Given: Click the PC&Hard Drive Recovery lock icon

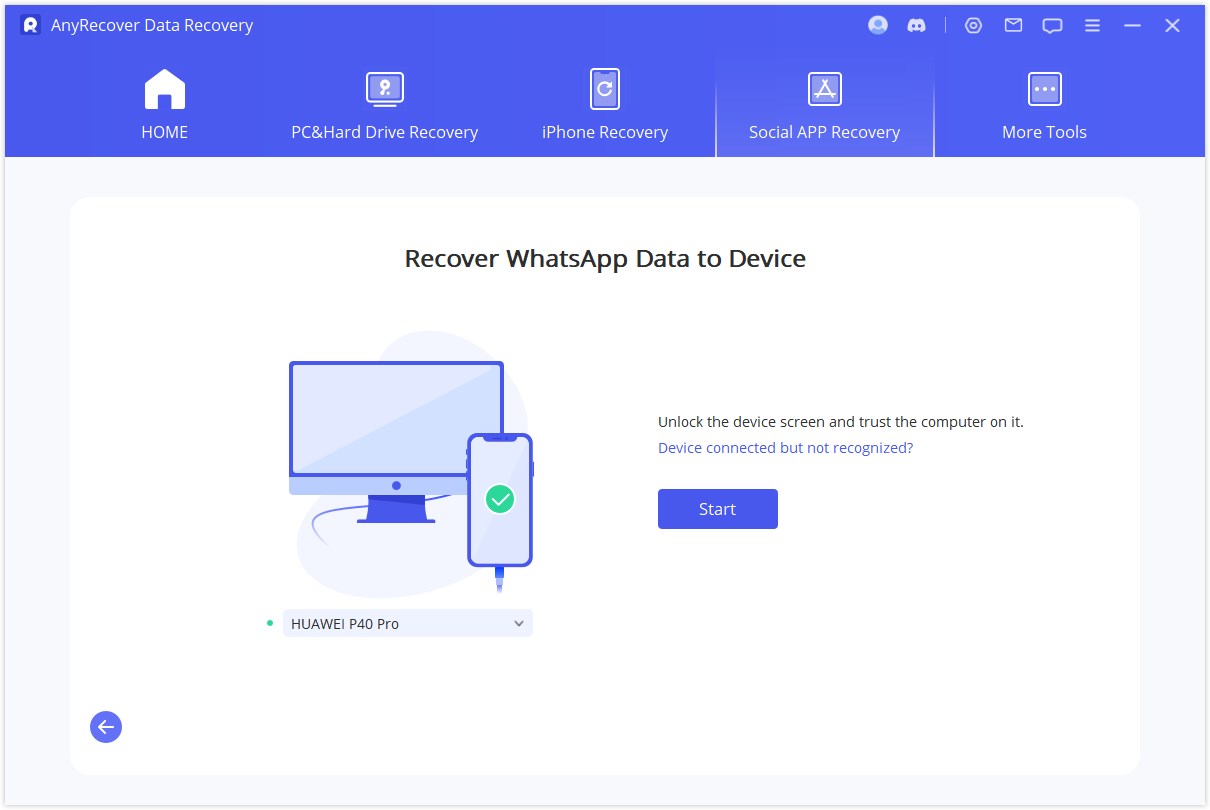Looking at the screenshot, I should tap(384, 89).
